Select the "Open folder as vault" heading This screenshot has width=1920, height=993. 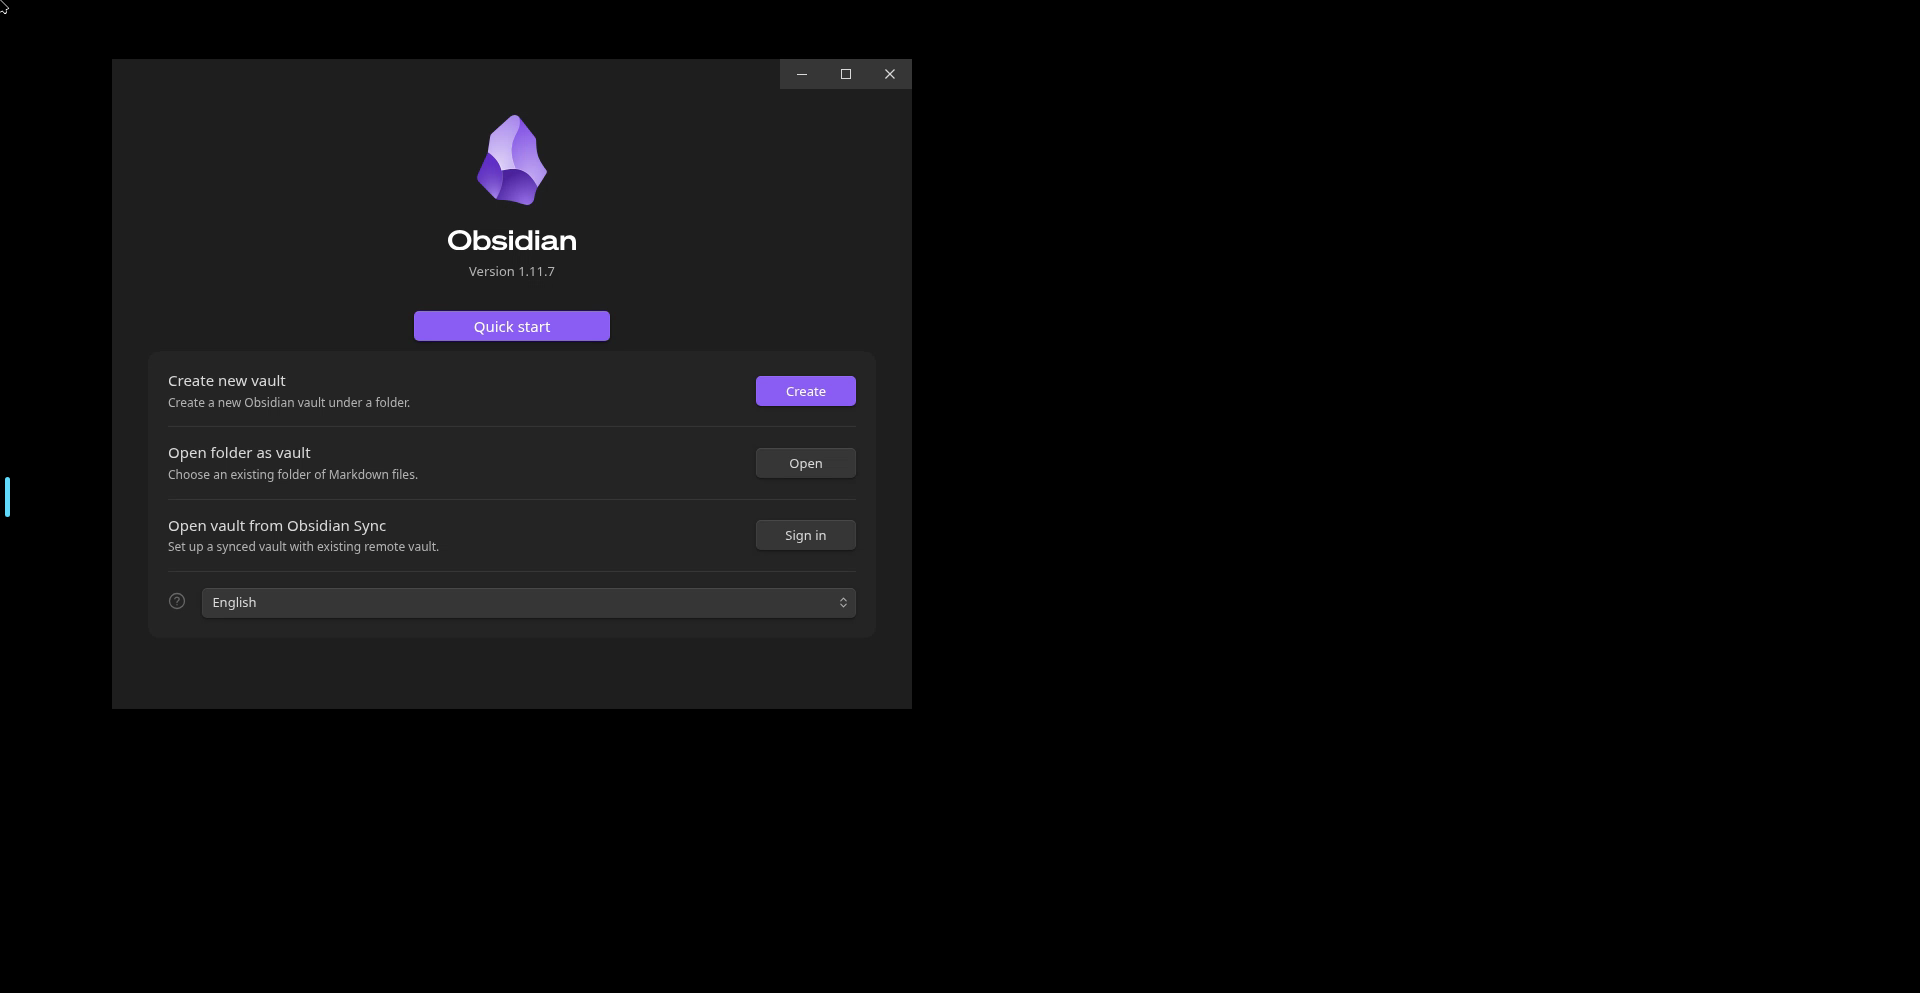(239, 453)
